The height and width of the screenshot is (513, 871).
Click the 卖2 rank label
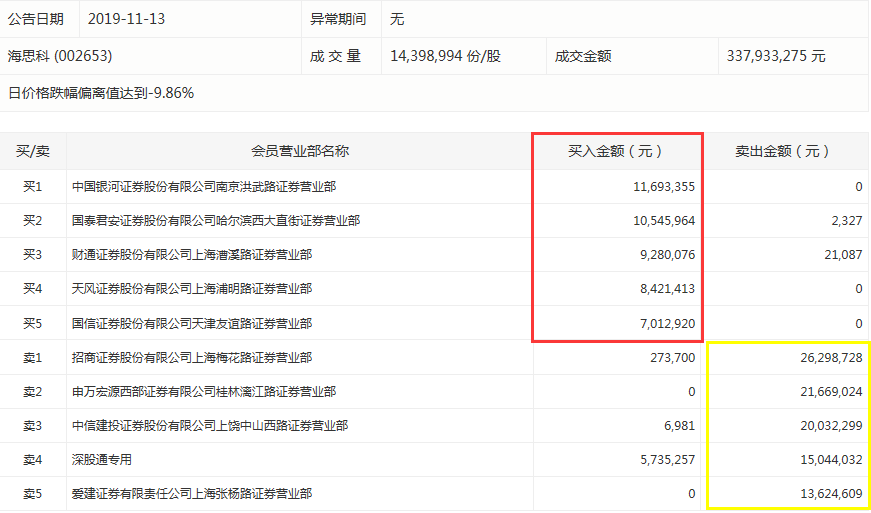pos(32,392)
